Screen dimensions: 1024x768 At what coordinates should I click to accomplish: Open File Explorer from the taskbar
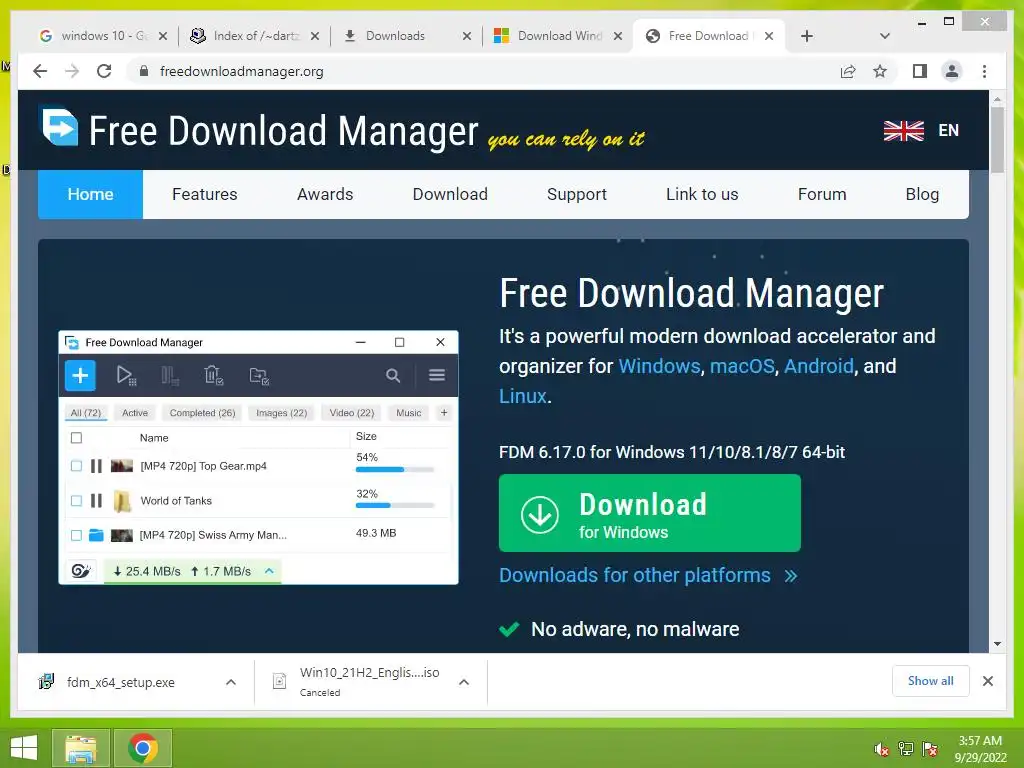pos(80,748)
